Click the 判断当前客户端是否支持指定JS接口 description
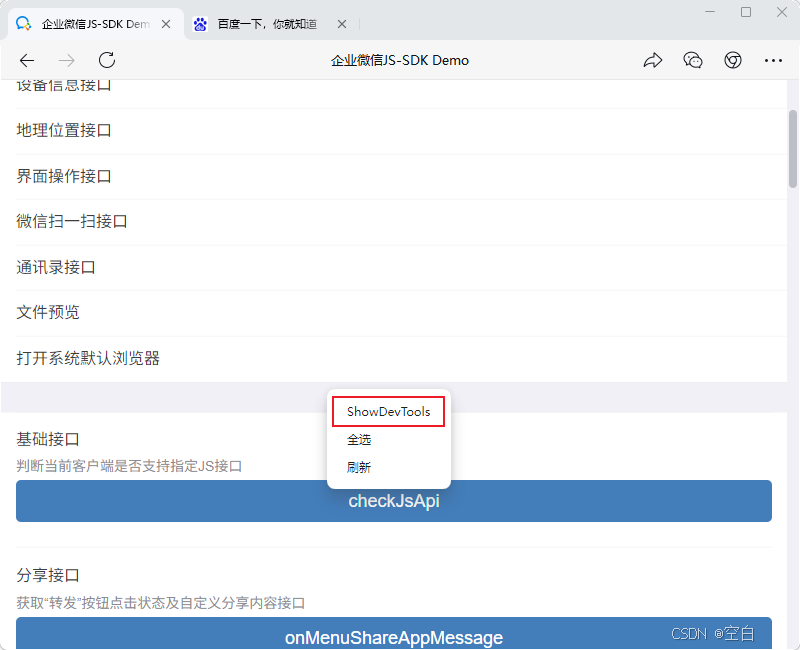 click(x=129, y=466)
